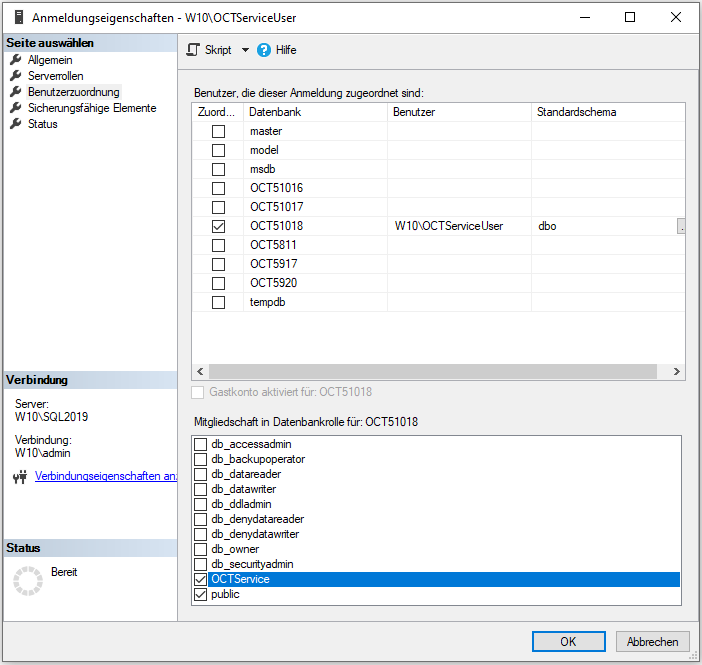Click the wrench icon beside Allgemein
The height and width of the screenshot is (665, 702).
(x=16, y=60)
